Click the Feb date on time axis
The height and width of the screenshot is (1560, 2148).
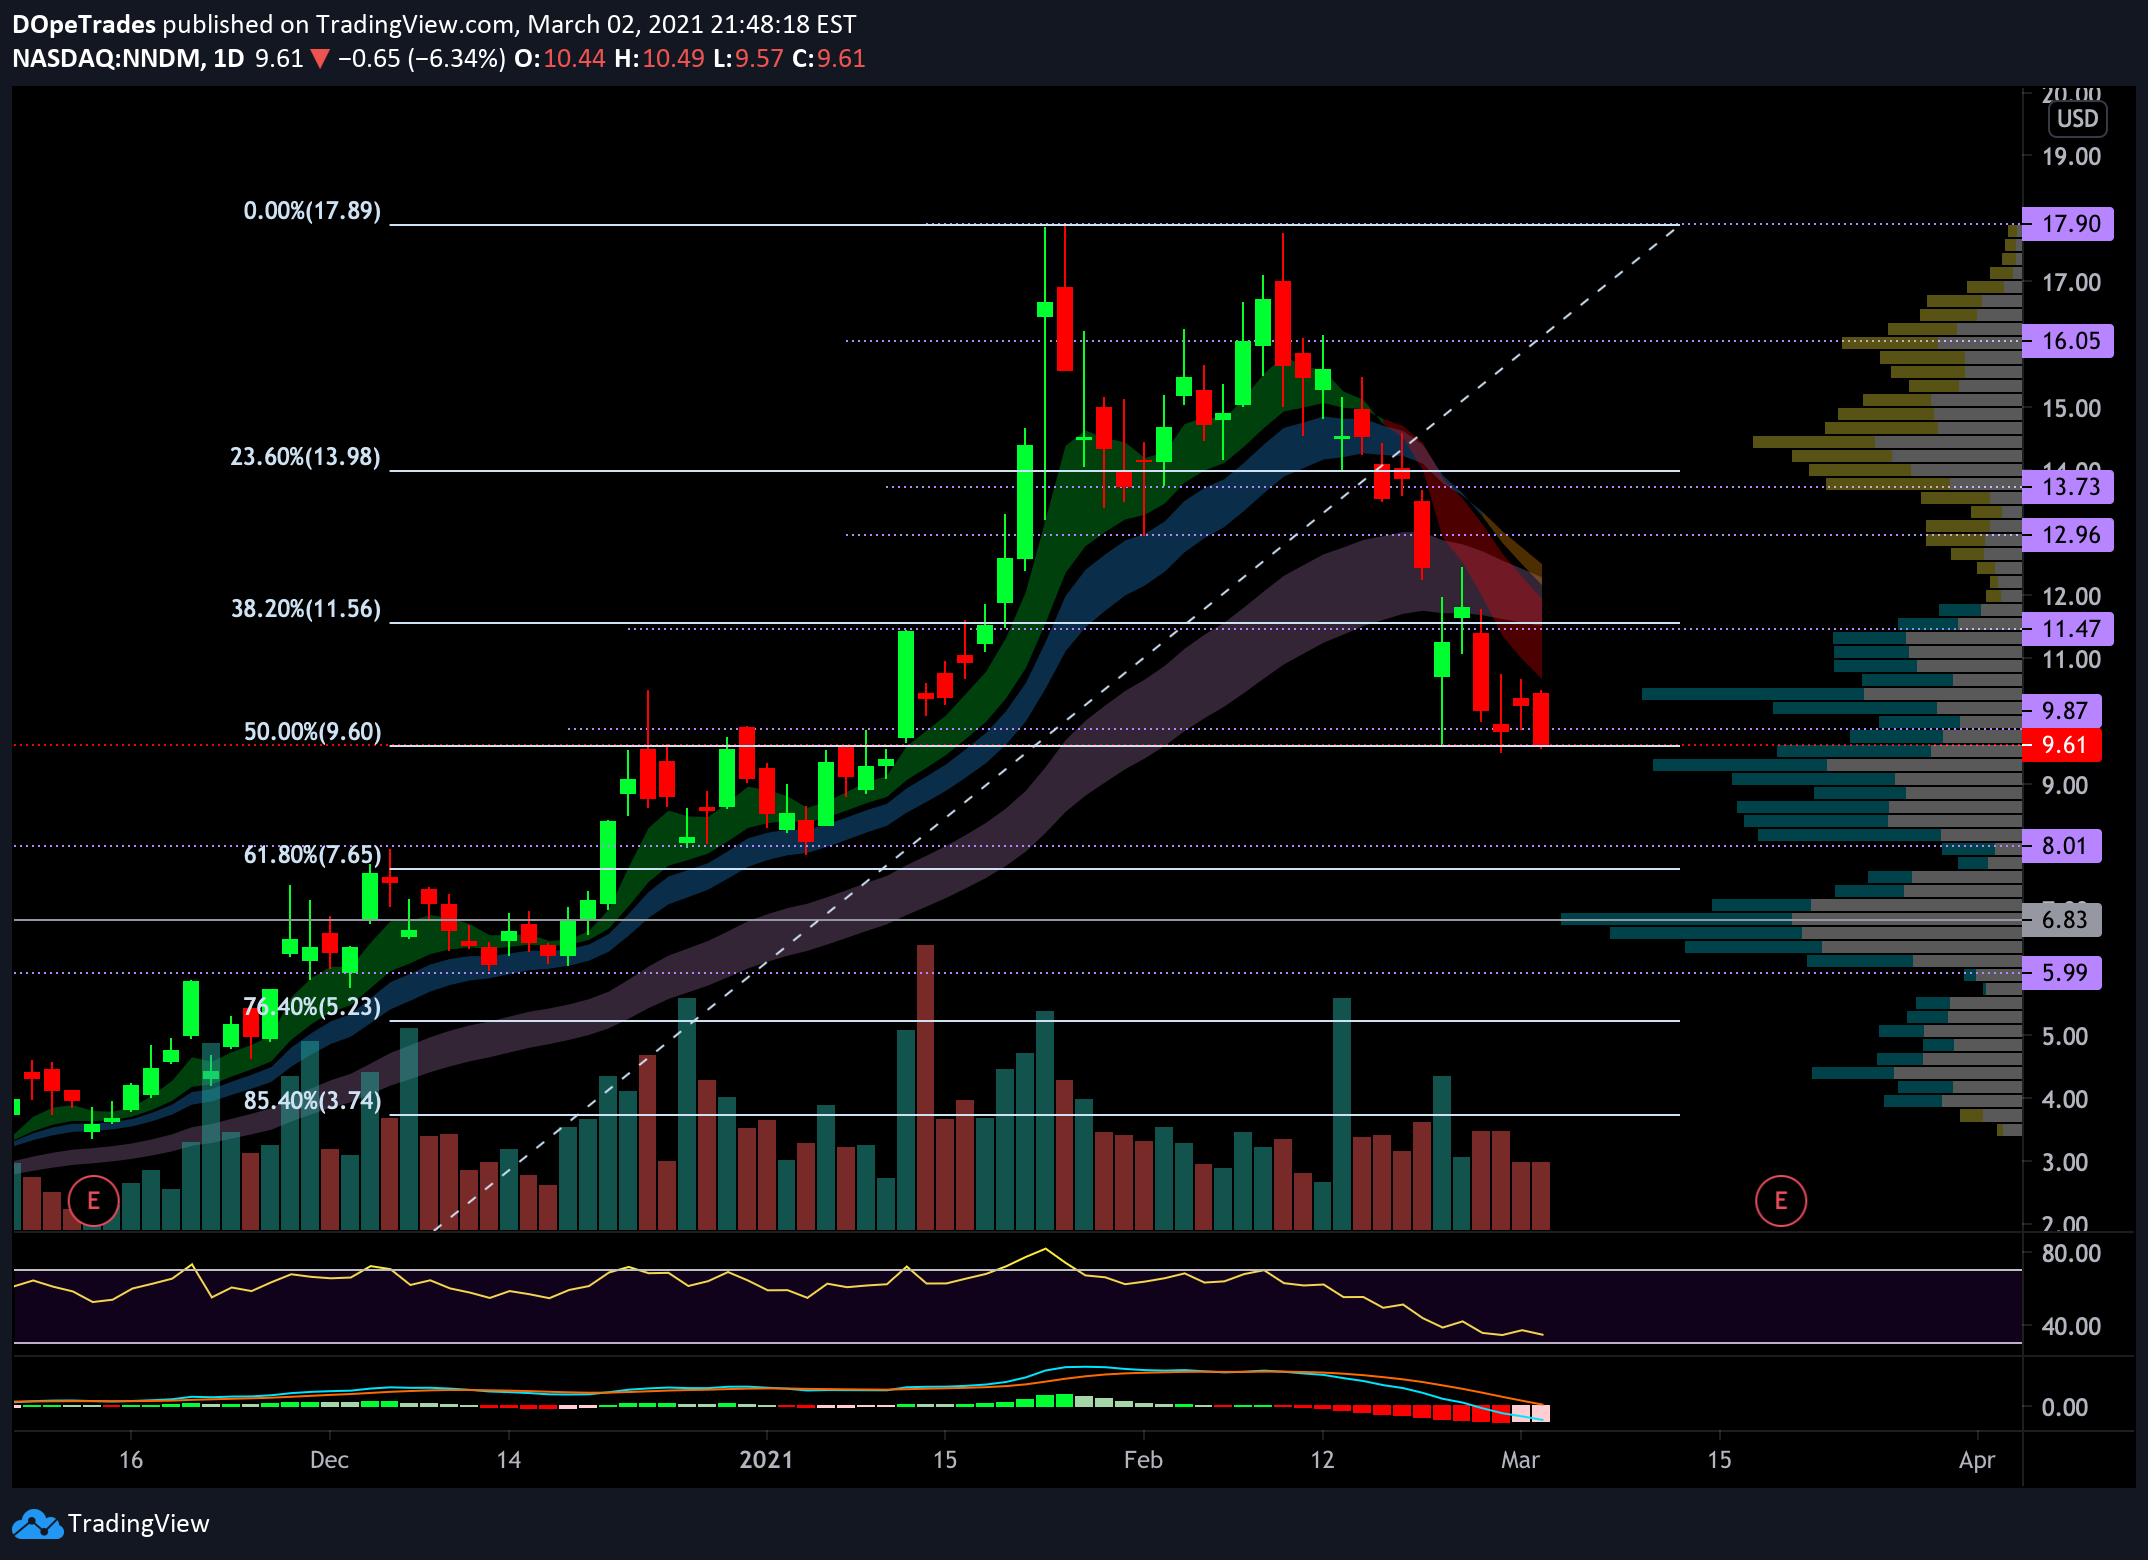point(1143,1460)
